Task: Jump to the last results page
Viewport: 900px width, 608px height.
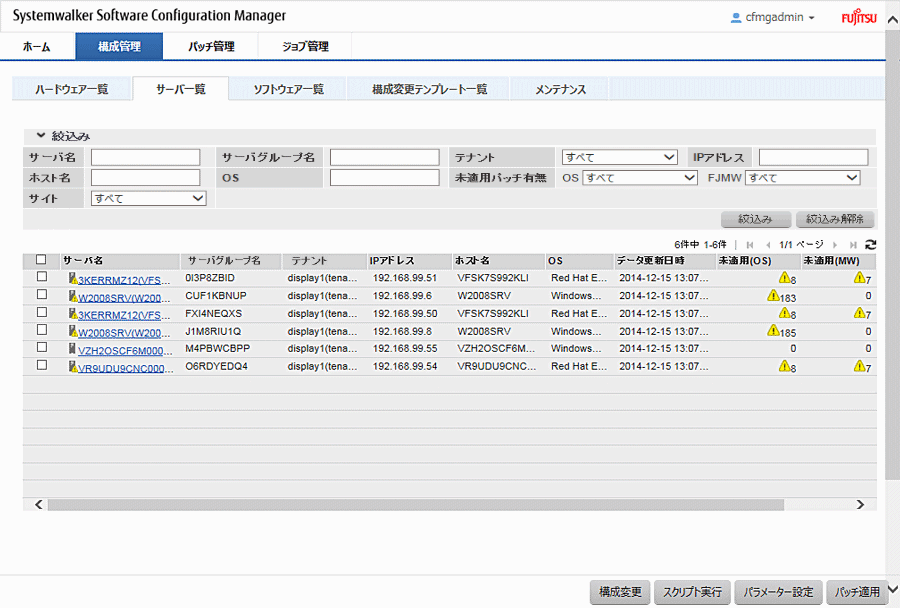Action: pyautogui.click(x=854, y=245)
